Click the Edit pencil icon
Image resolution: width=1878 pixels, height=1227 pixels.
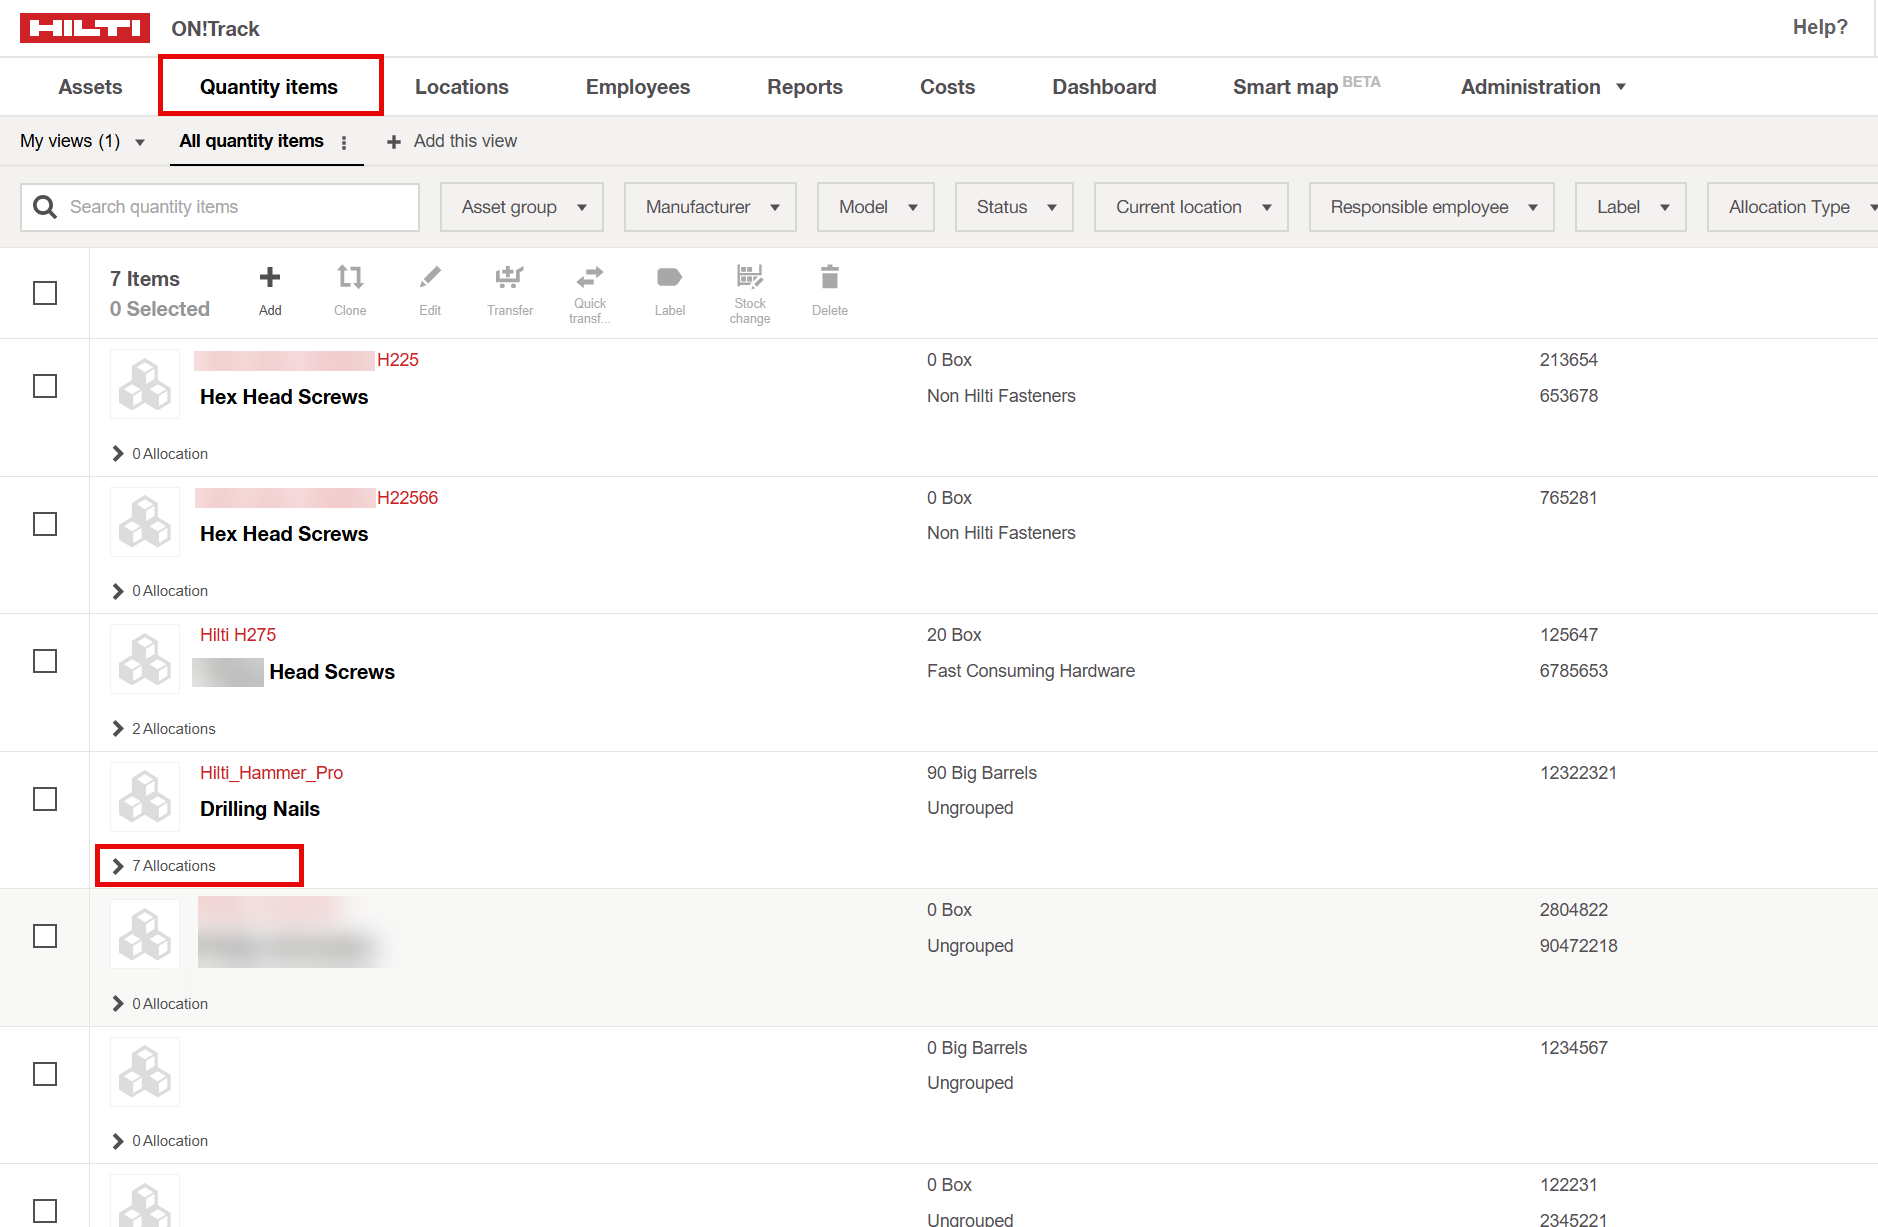click(430, 278)
